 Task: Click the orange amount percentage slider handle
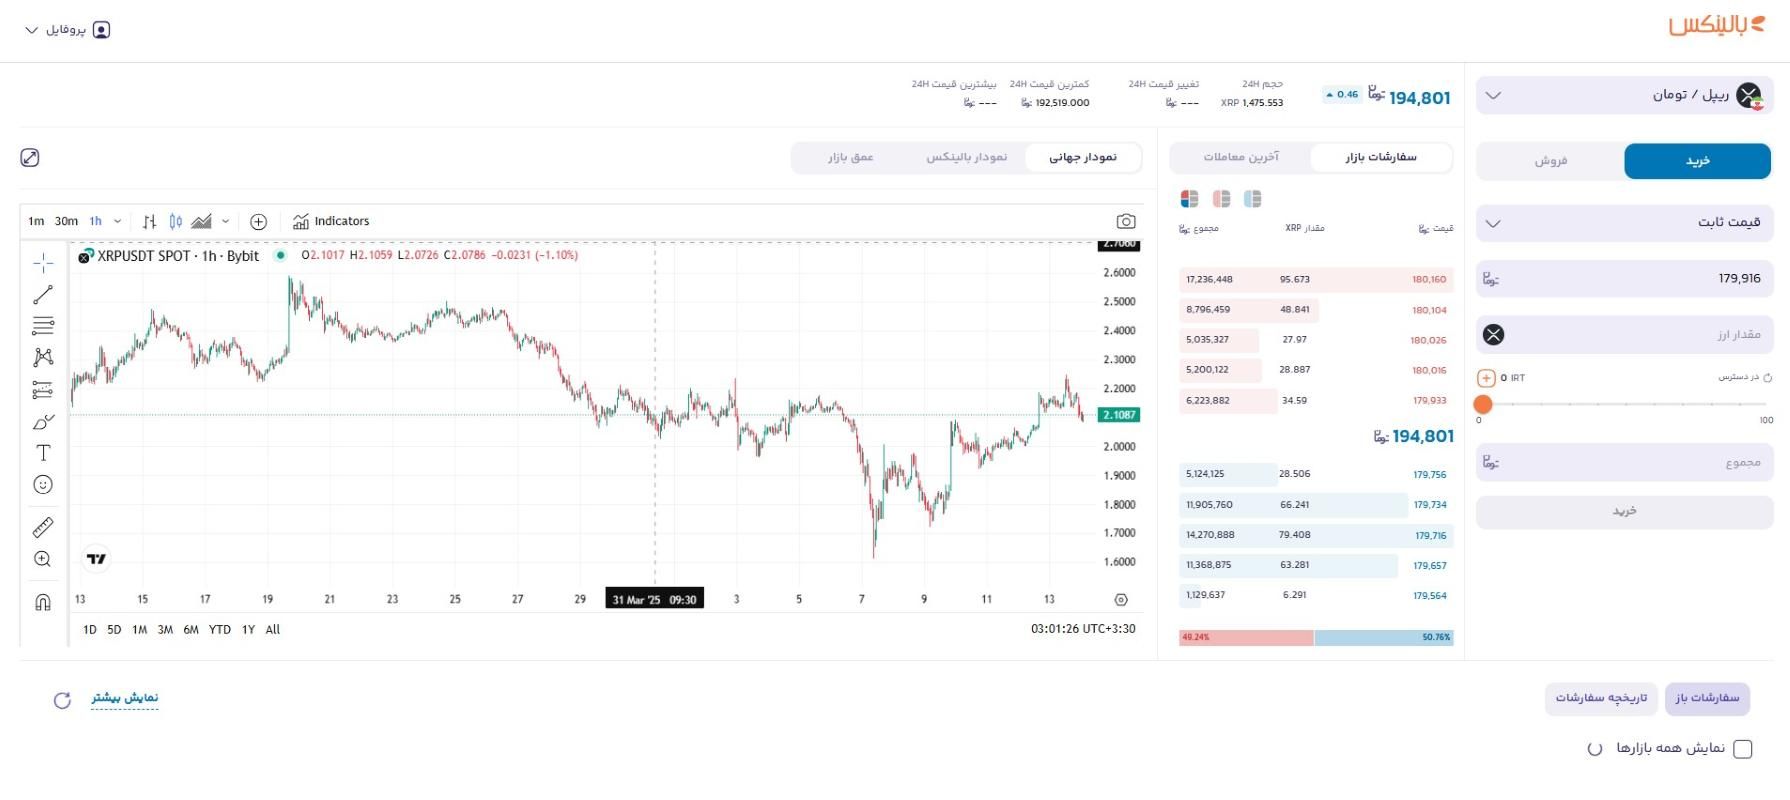[1483, 404]
